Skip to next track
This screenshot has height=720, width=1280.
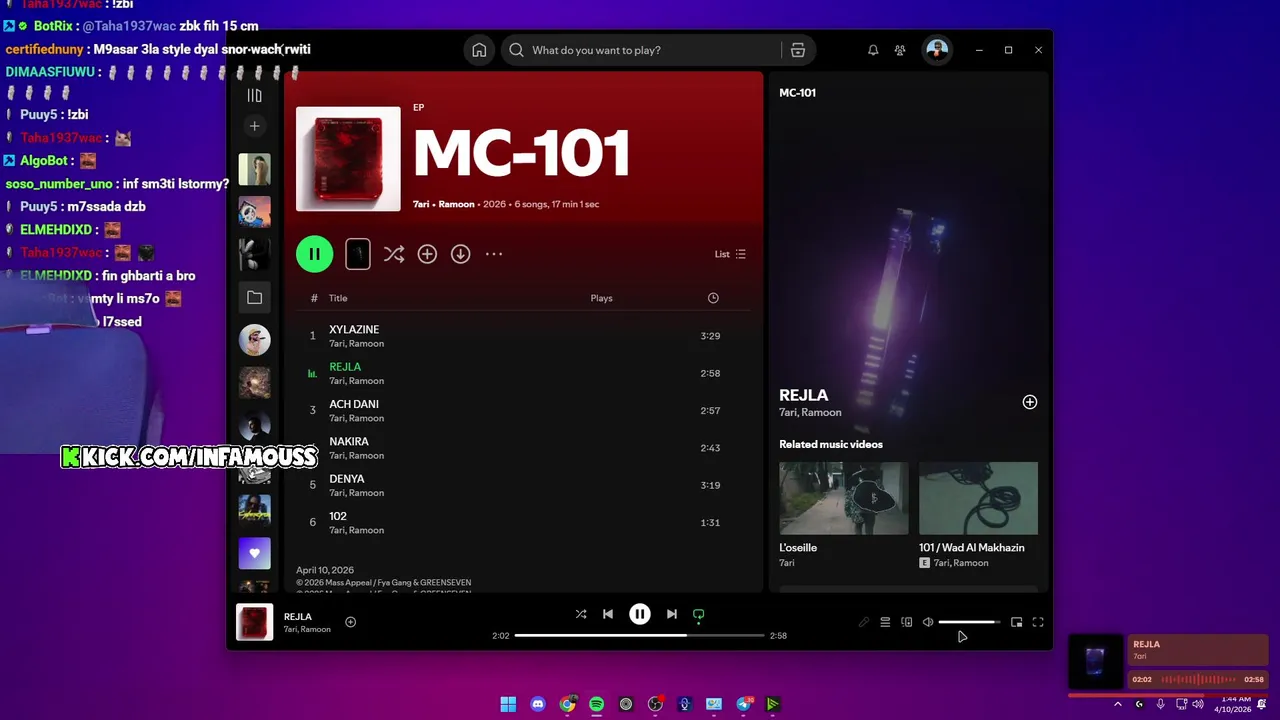point(672,614)
